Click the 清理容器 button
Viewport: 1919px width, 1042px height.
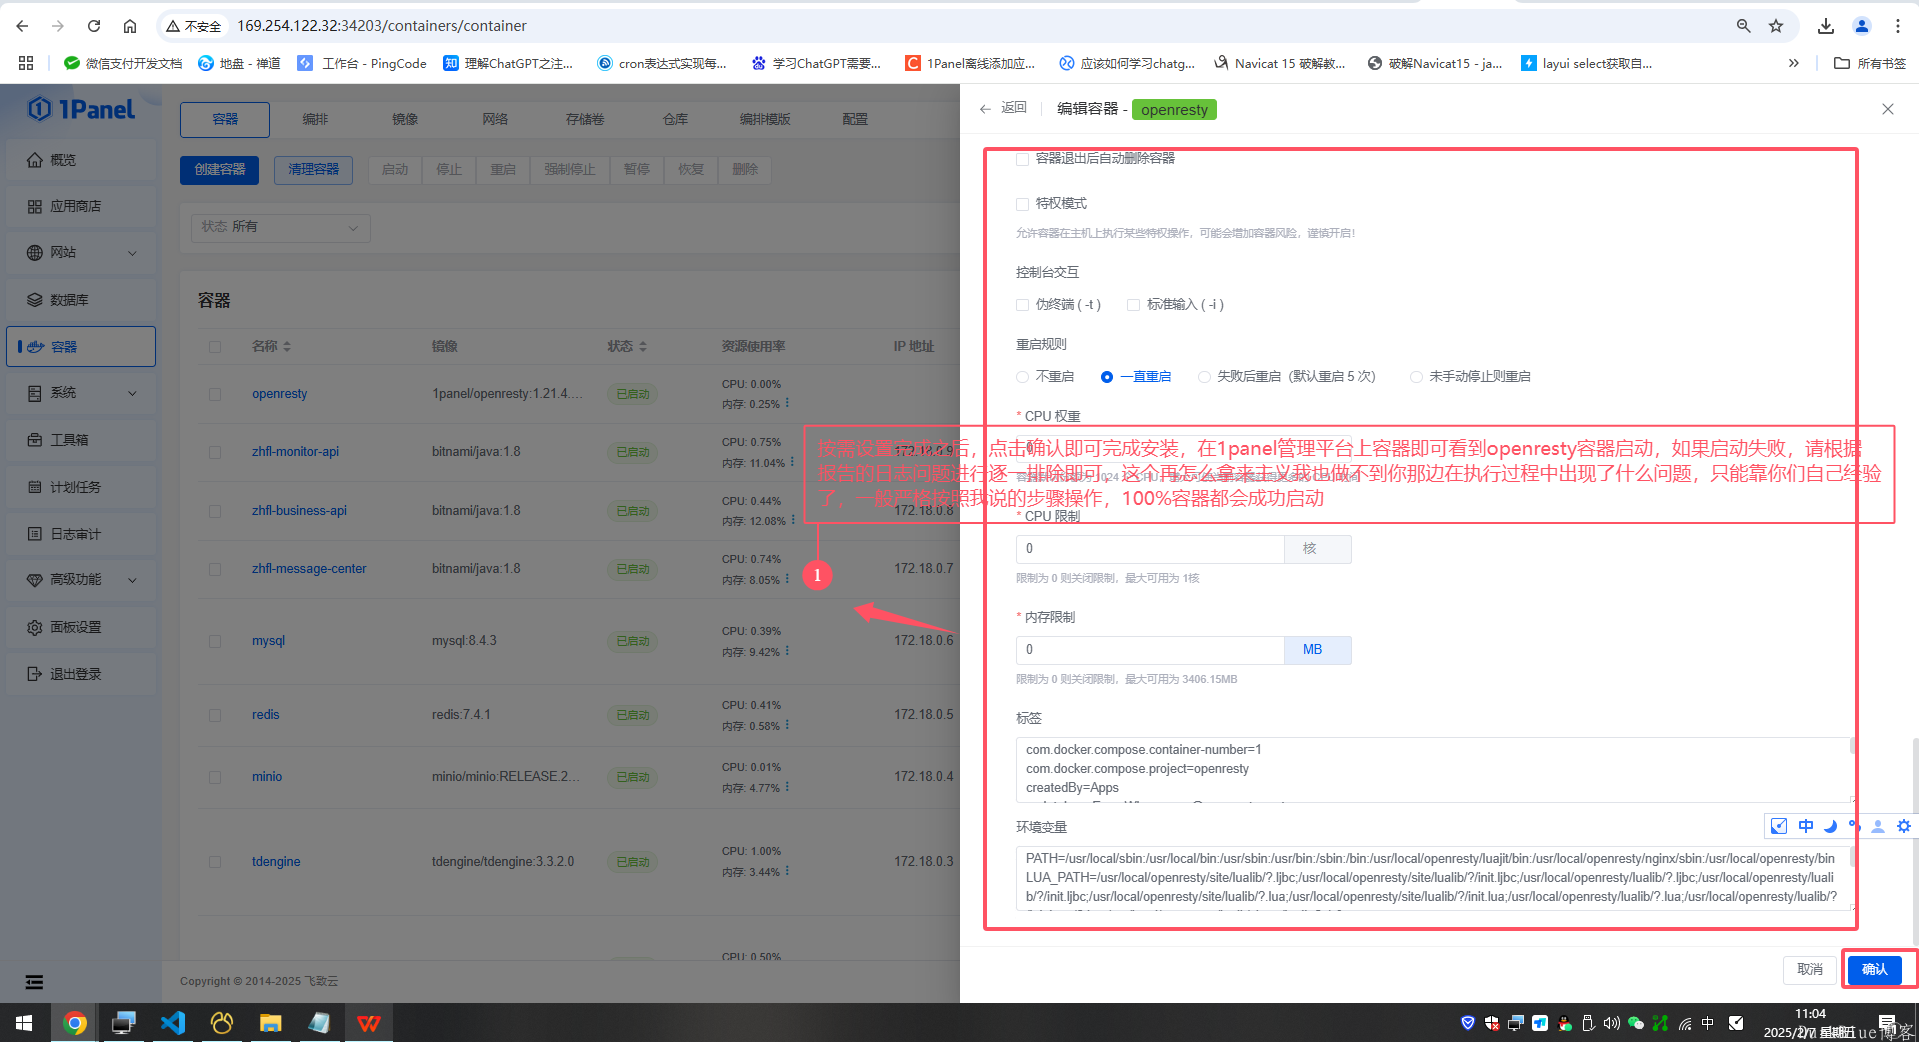coord(314,170)
